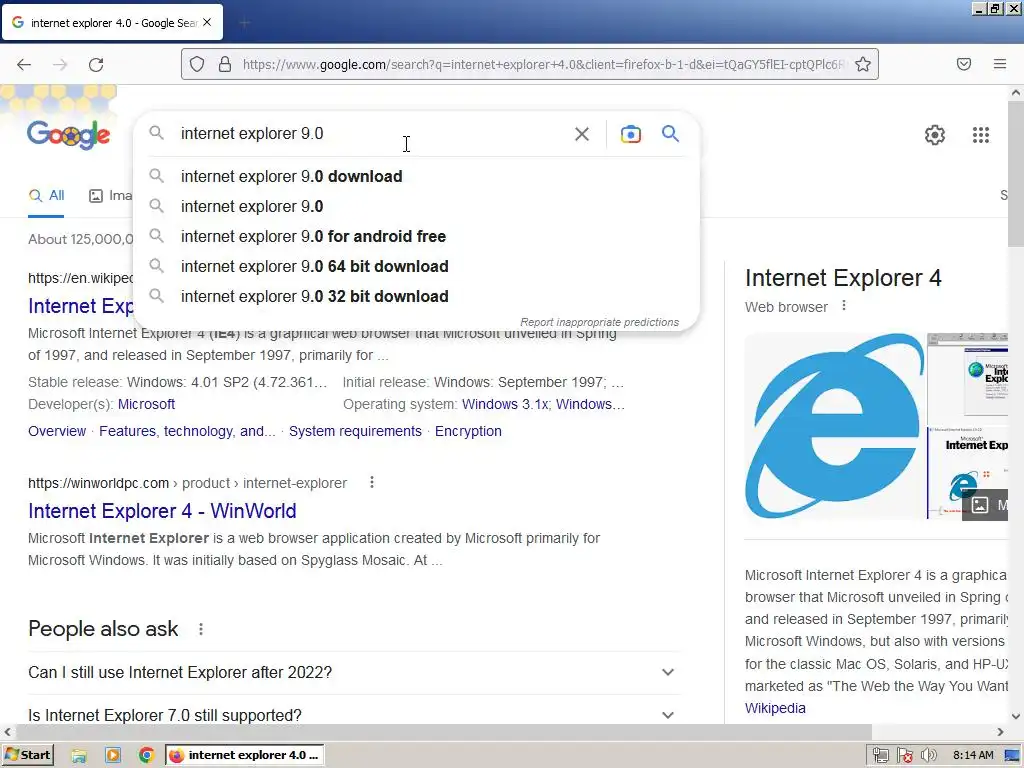
Task: Click the security alert tray icon
Action: (x=904, y=756)
